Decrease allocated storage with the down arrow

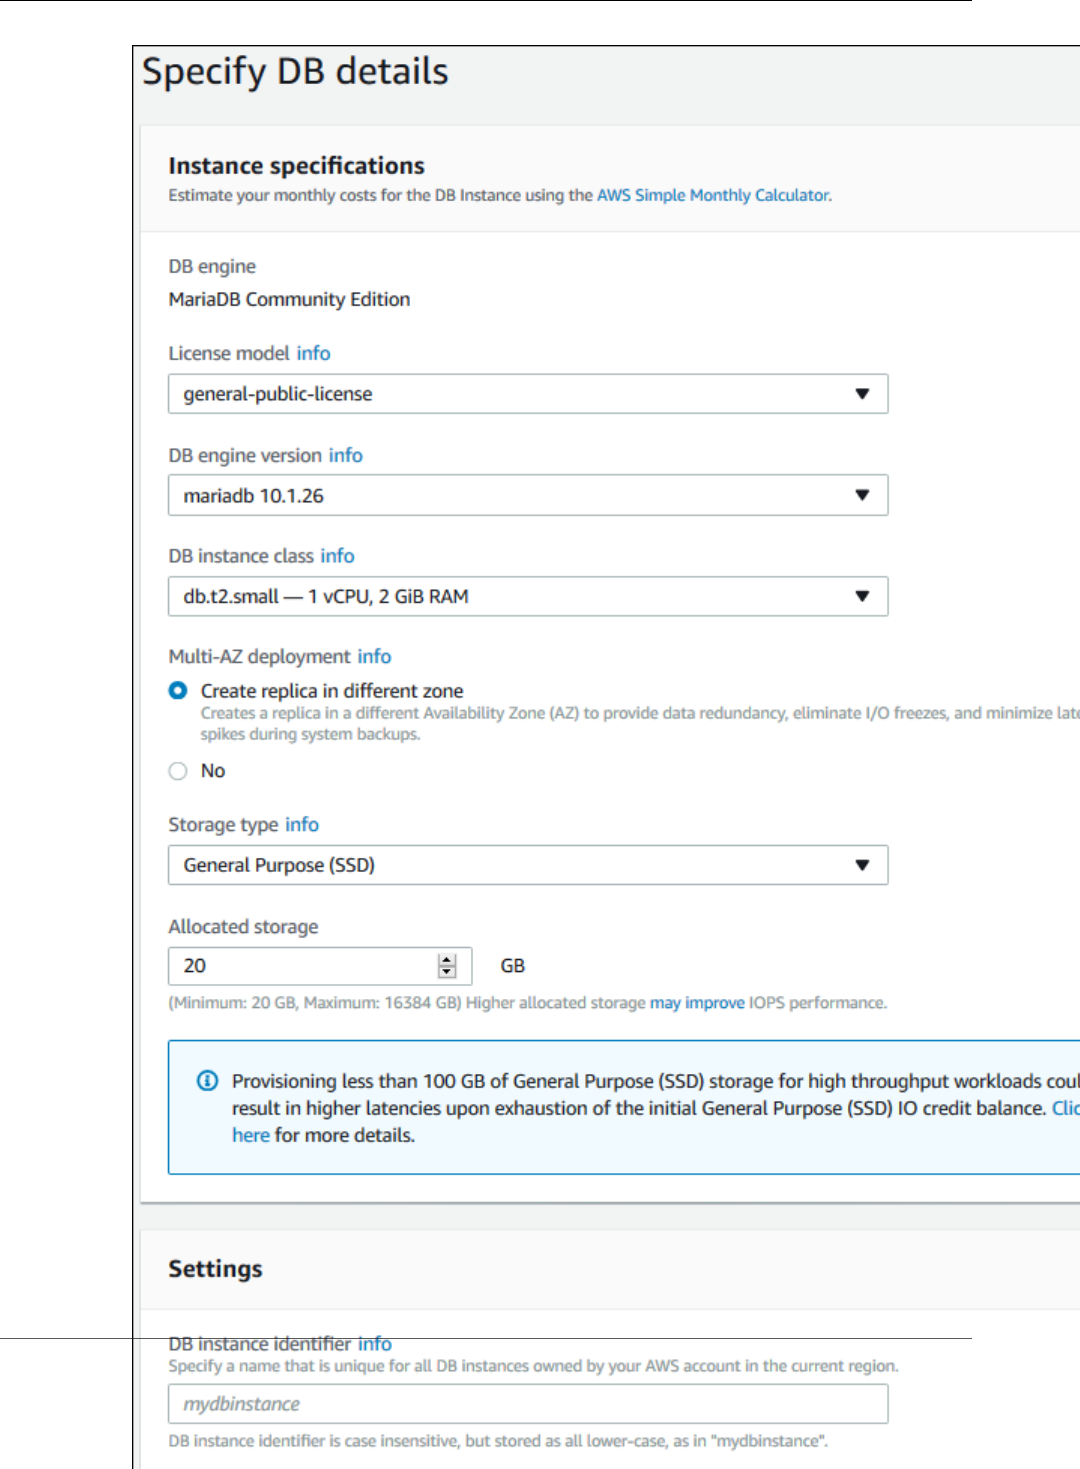click(447, 972)
